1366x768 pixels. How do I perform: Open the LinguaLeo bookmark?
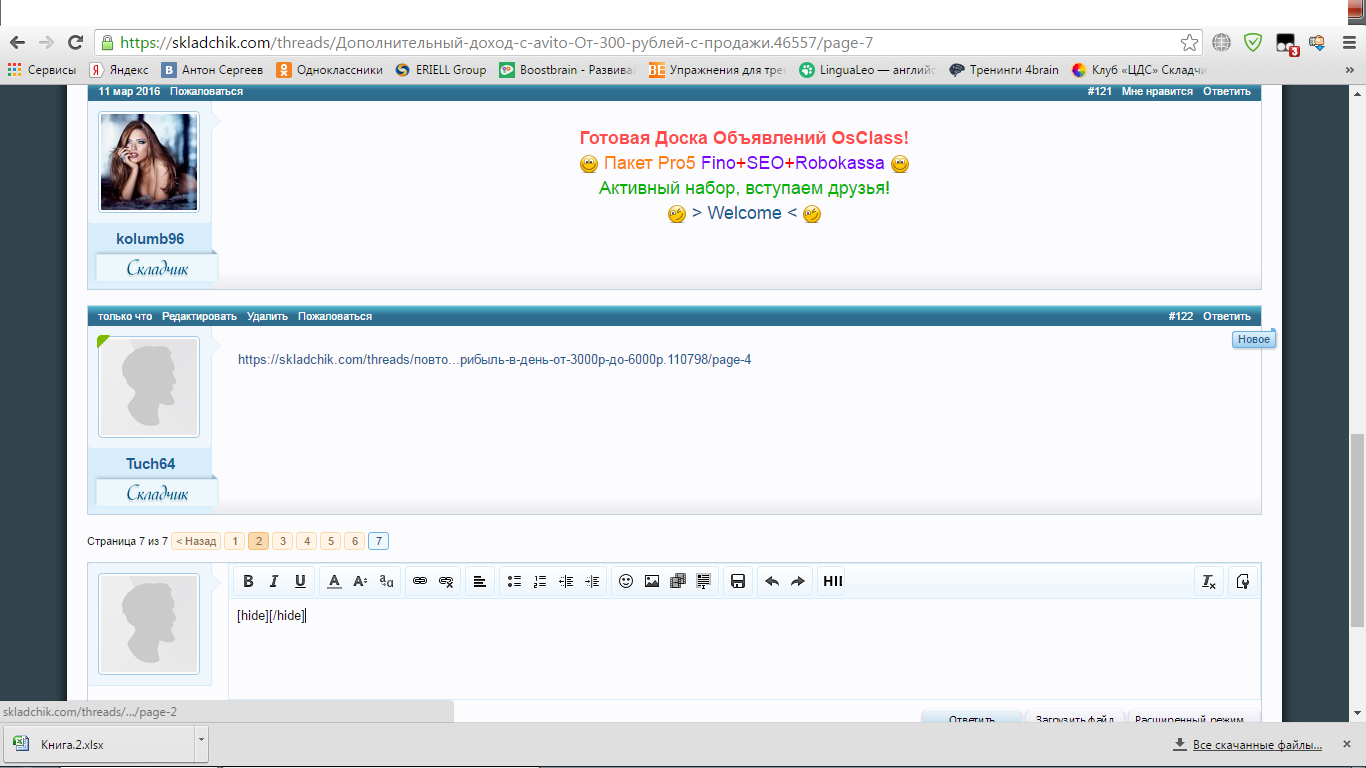[868, 70]
